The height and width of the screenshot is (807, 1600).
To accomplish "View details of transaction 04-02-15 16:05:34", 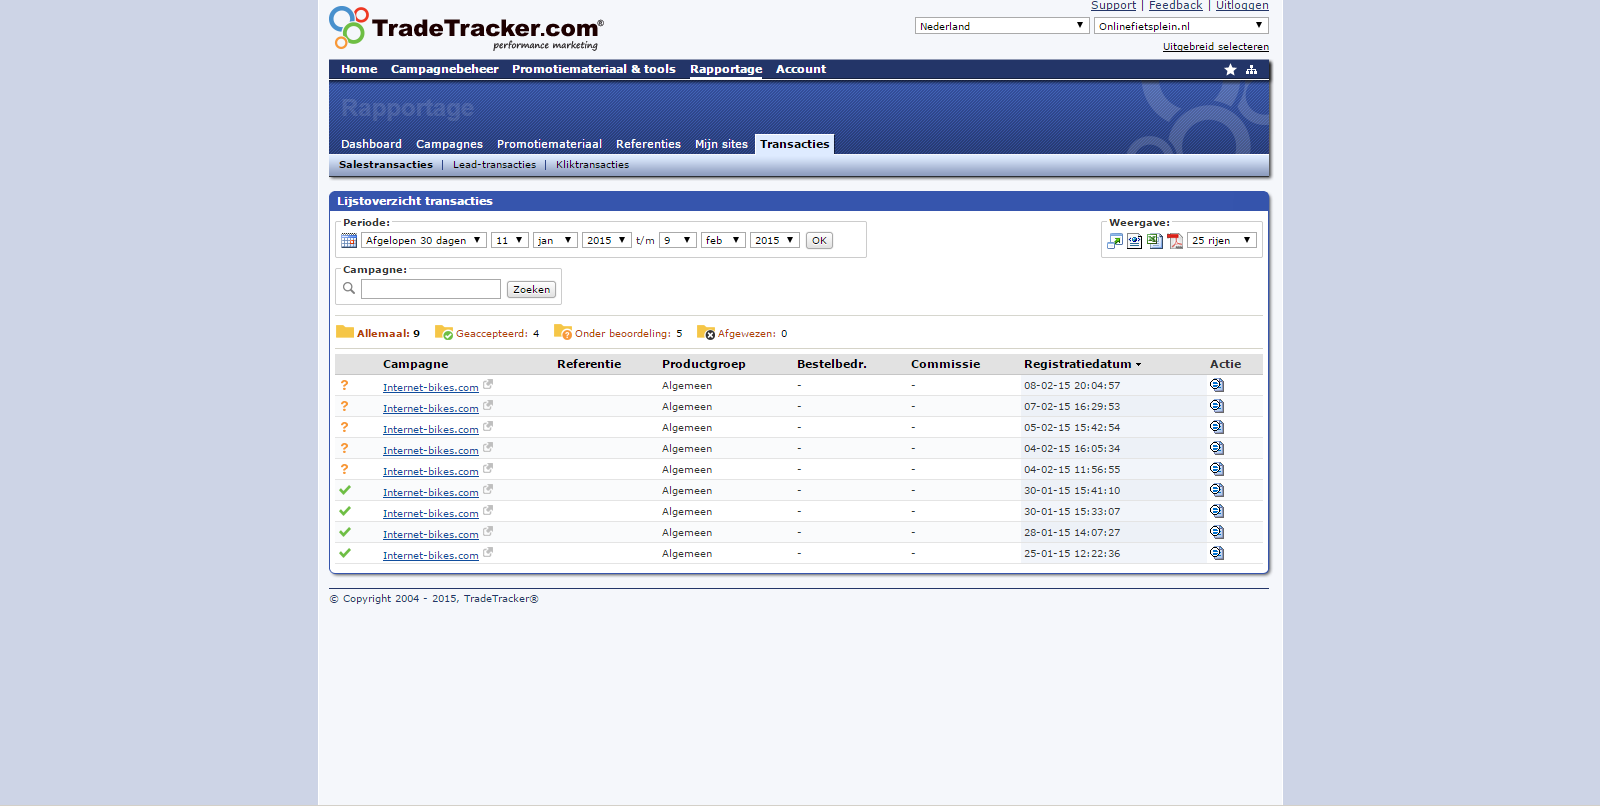I will tap(1217, 448).
